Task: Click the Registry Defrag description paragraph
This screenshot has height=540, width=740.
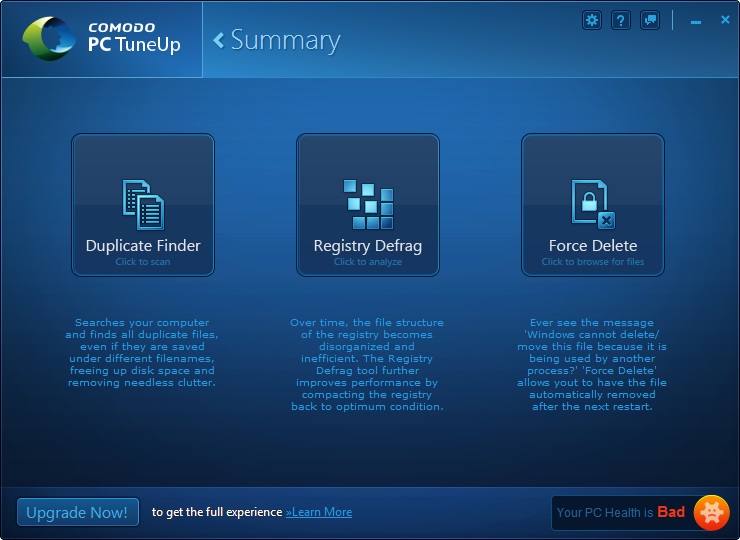Action: [367, 364]
